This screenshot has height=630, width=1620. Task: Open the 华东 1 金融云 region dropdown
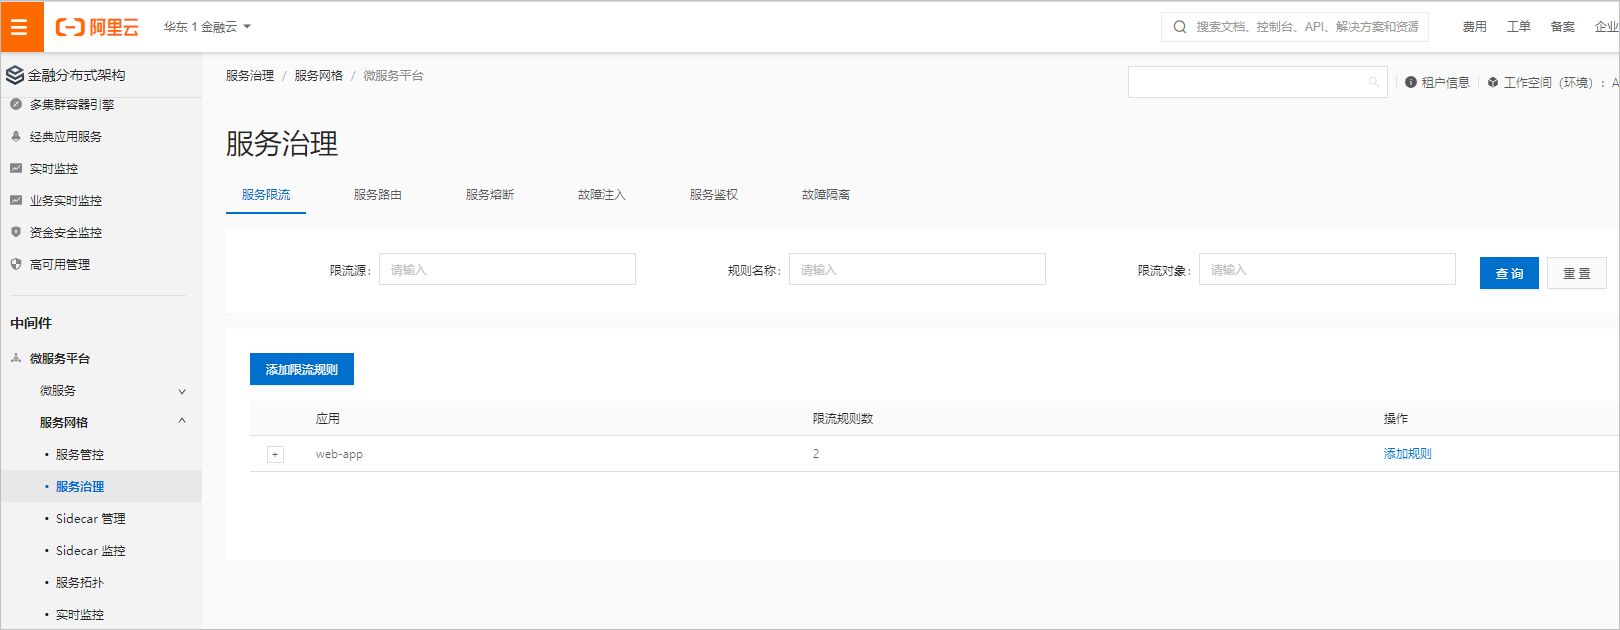[207, 27]
